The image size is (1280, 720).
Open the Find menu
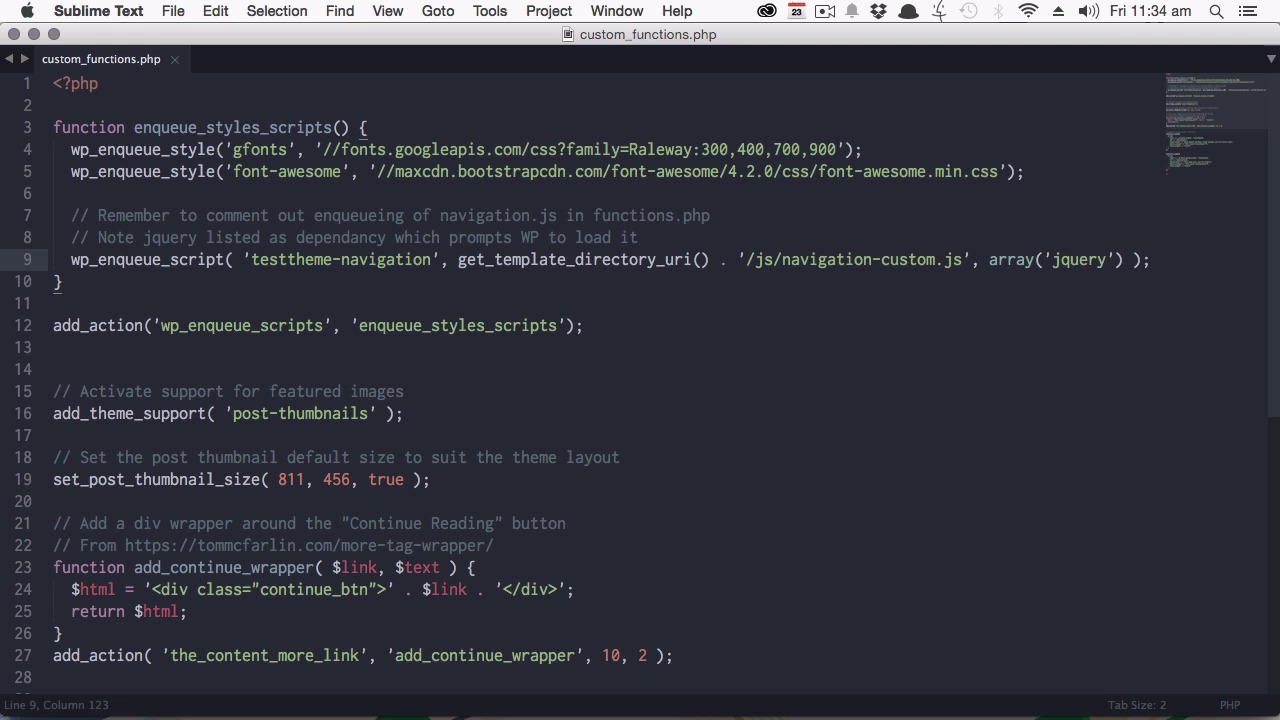(x=339, y=11)
